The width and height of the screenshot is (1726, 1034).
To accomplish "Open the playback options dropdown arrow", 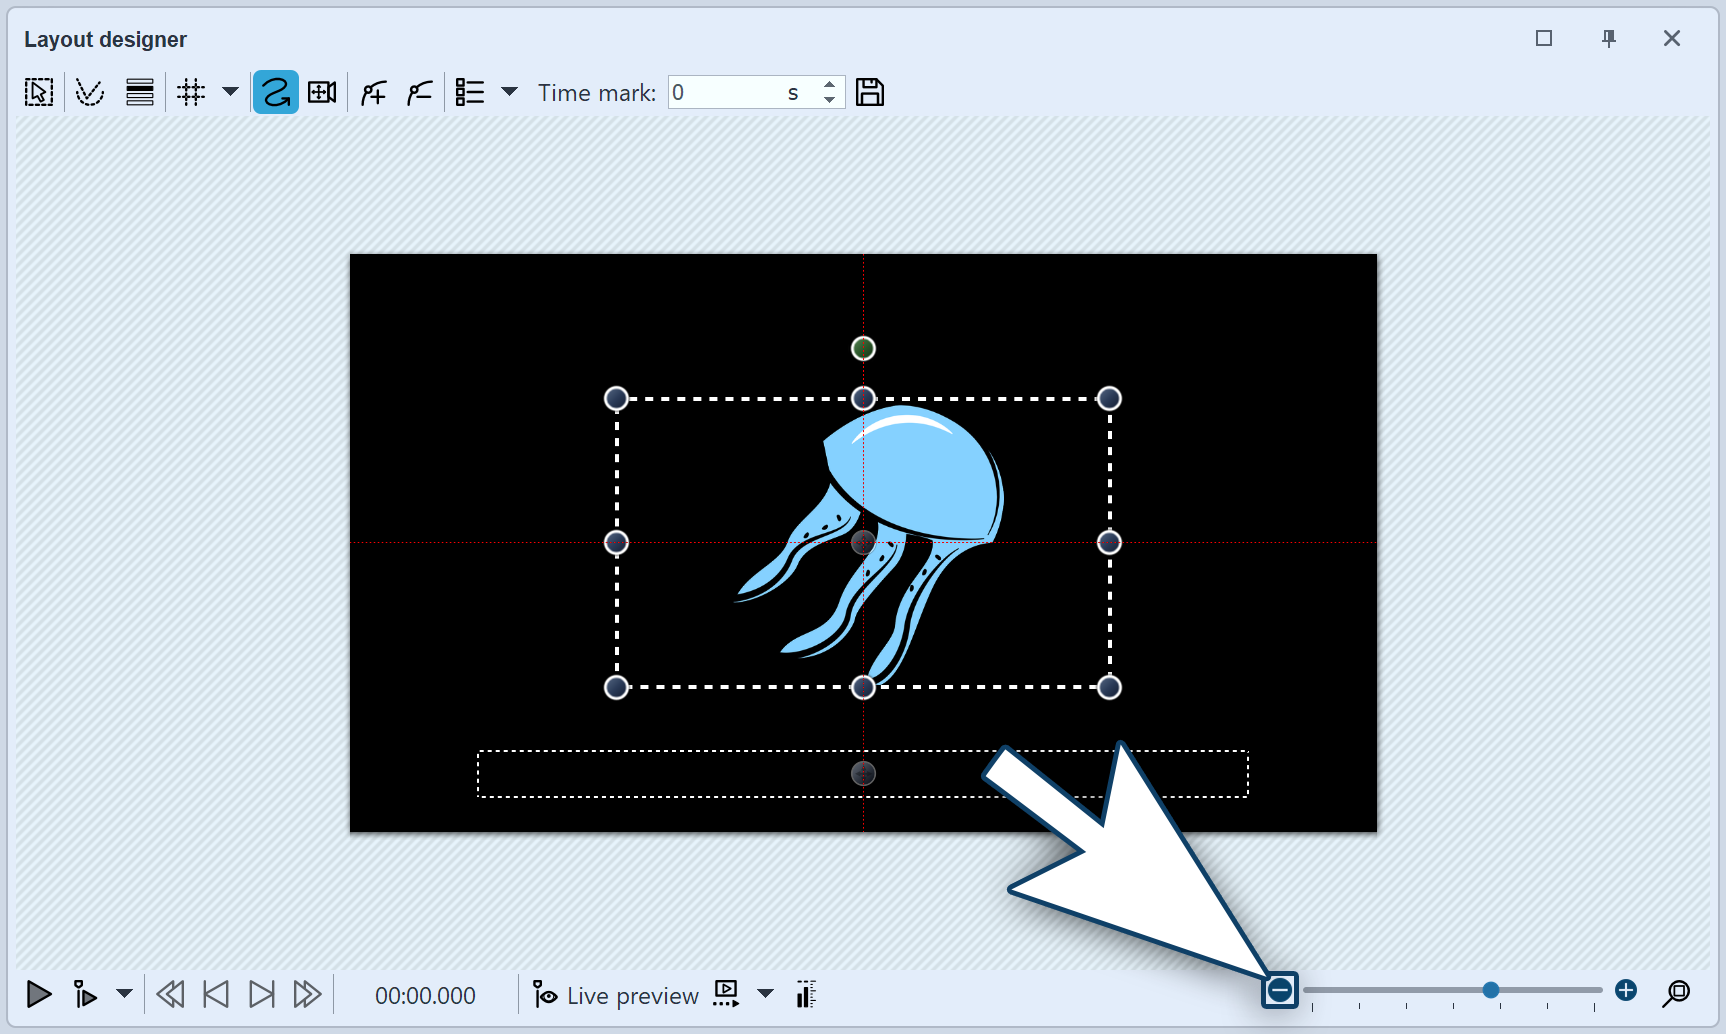I will [124, 994].
